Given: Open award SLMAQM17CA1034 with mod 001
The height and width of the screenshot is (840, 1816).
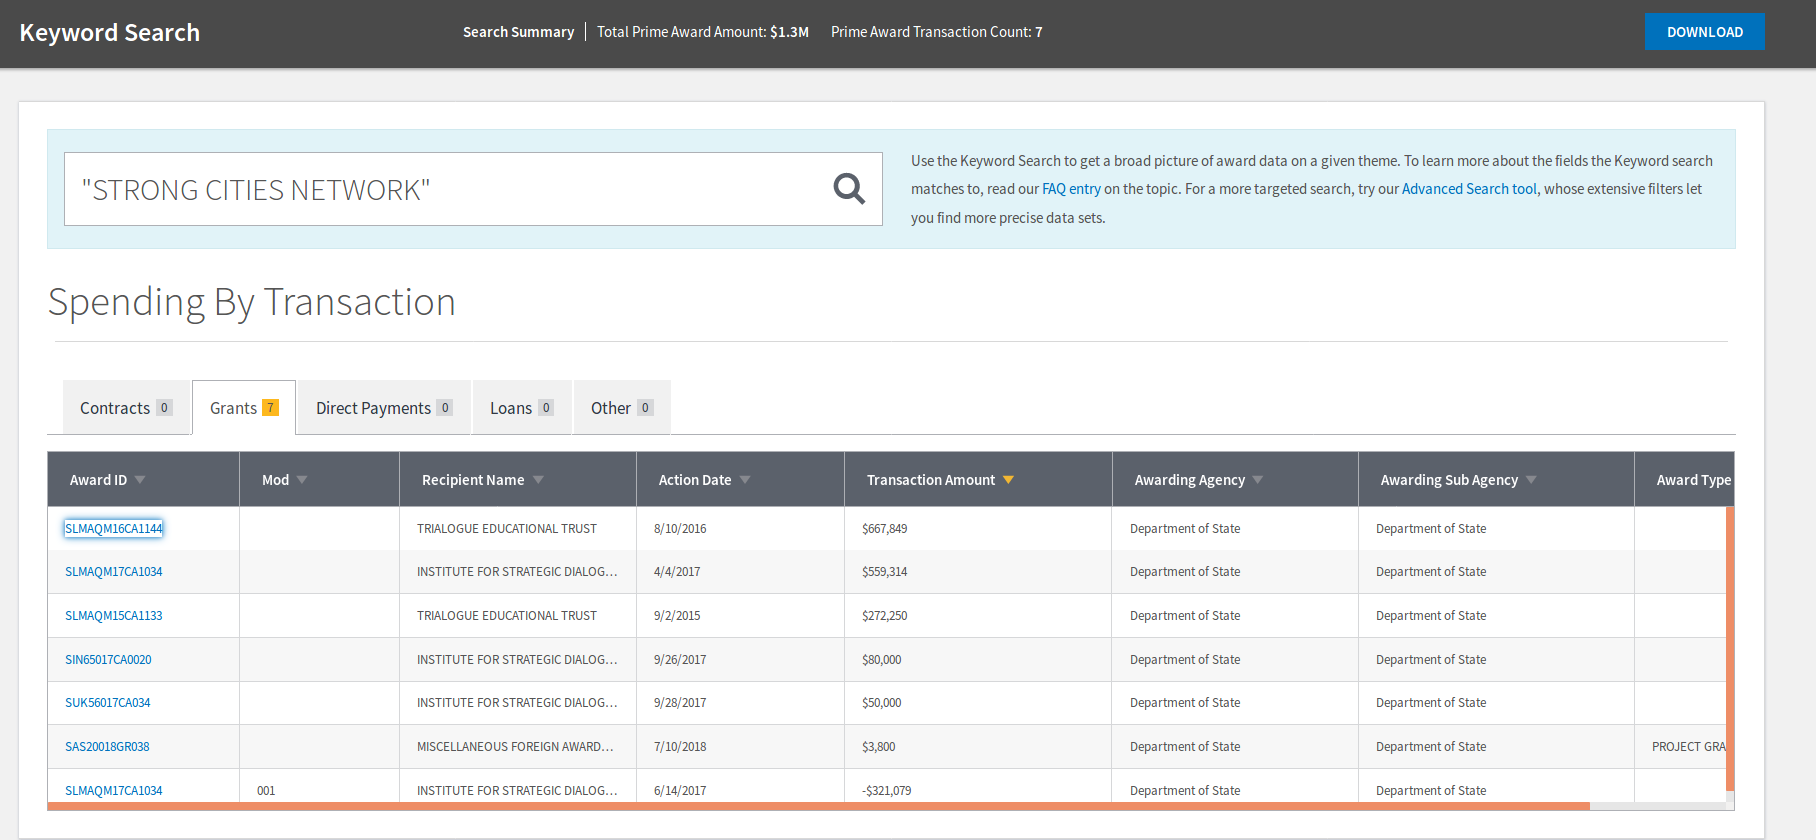Looking at the screenshot, I should [x=113, y=791].
